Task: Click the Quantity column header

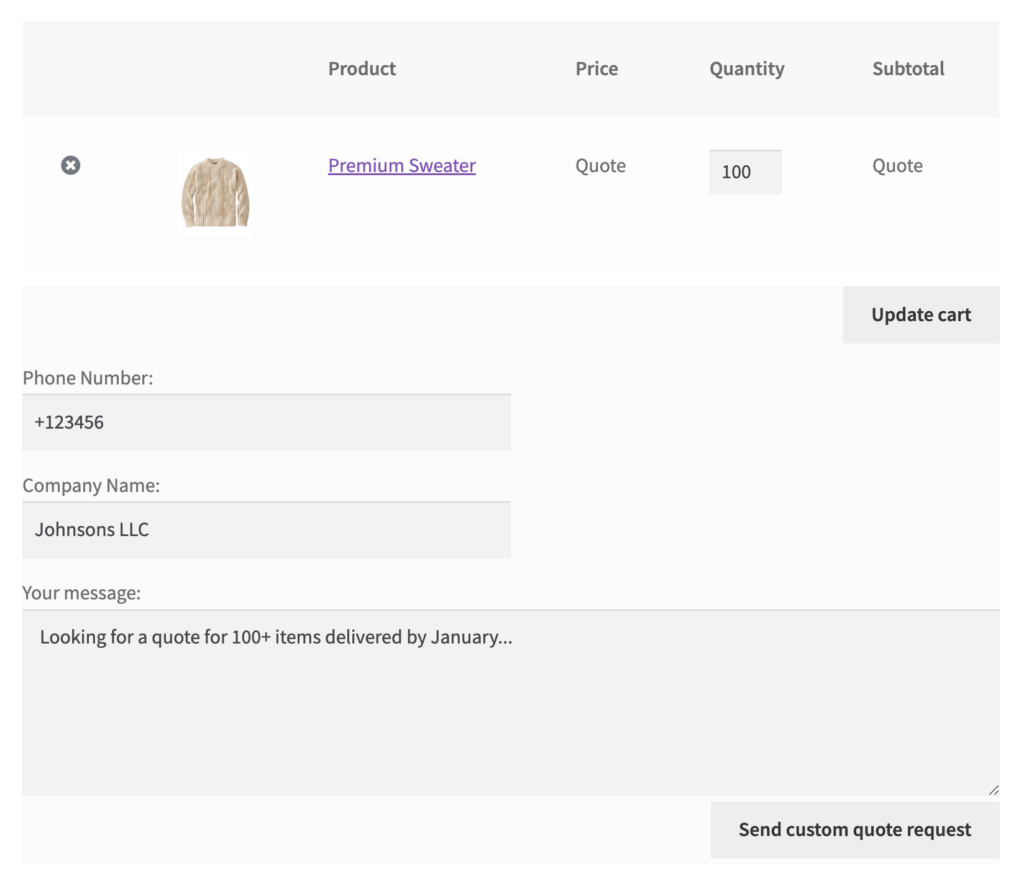Action: pyautogui.click(x=747, y=69)
